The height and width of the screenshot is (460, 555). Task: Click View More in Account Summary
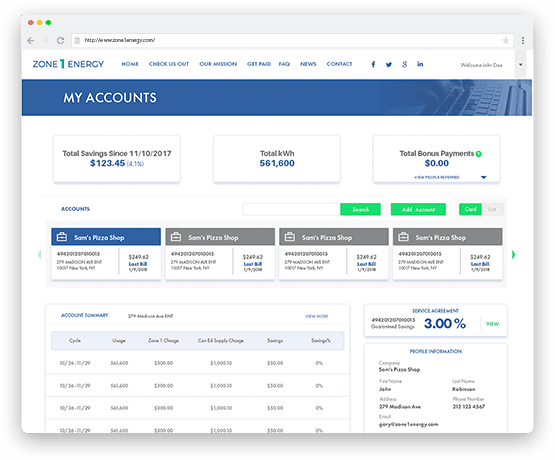317,316
